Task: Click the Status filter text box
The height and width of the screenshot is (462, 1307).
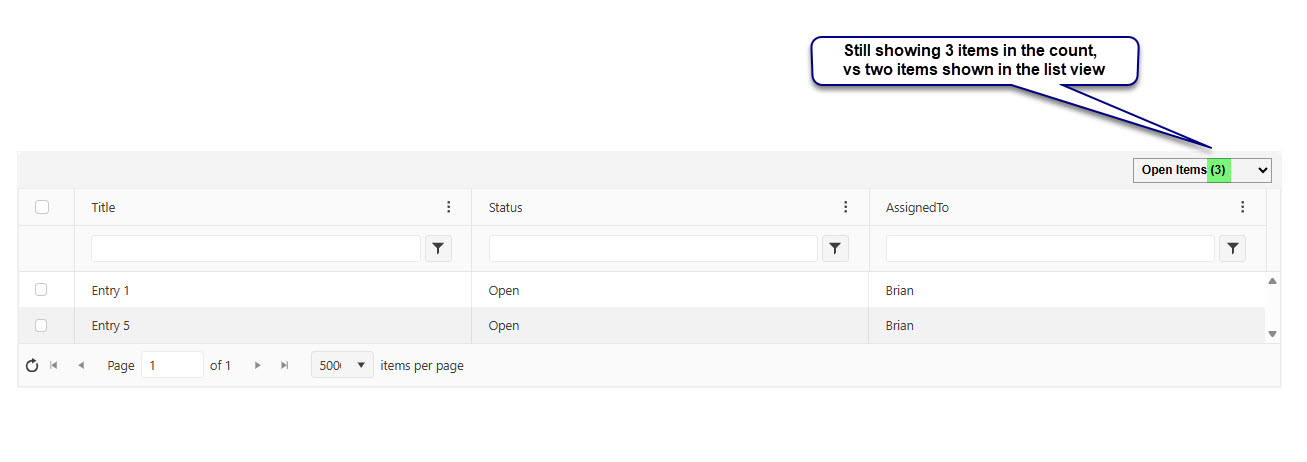Action: [x=652, y=249]
